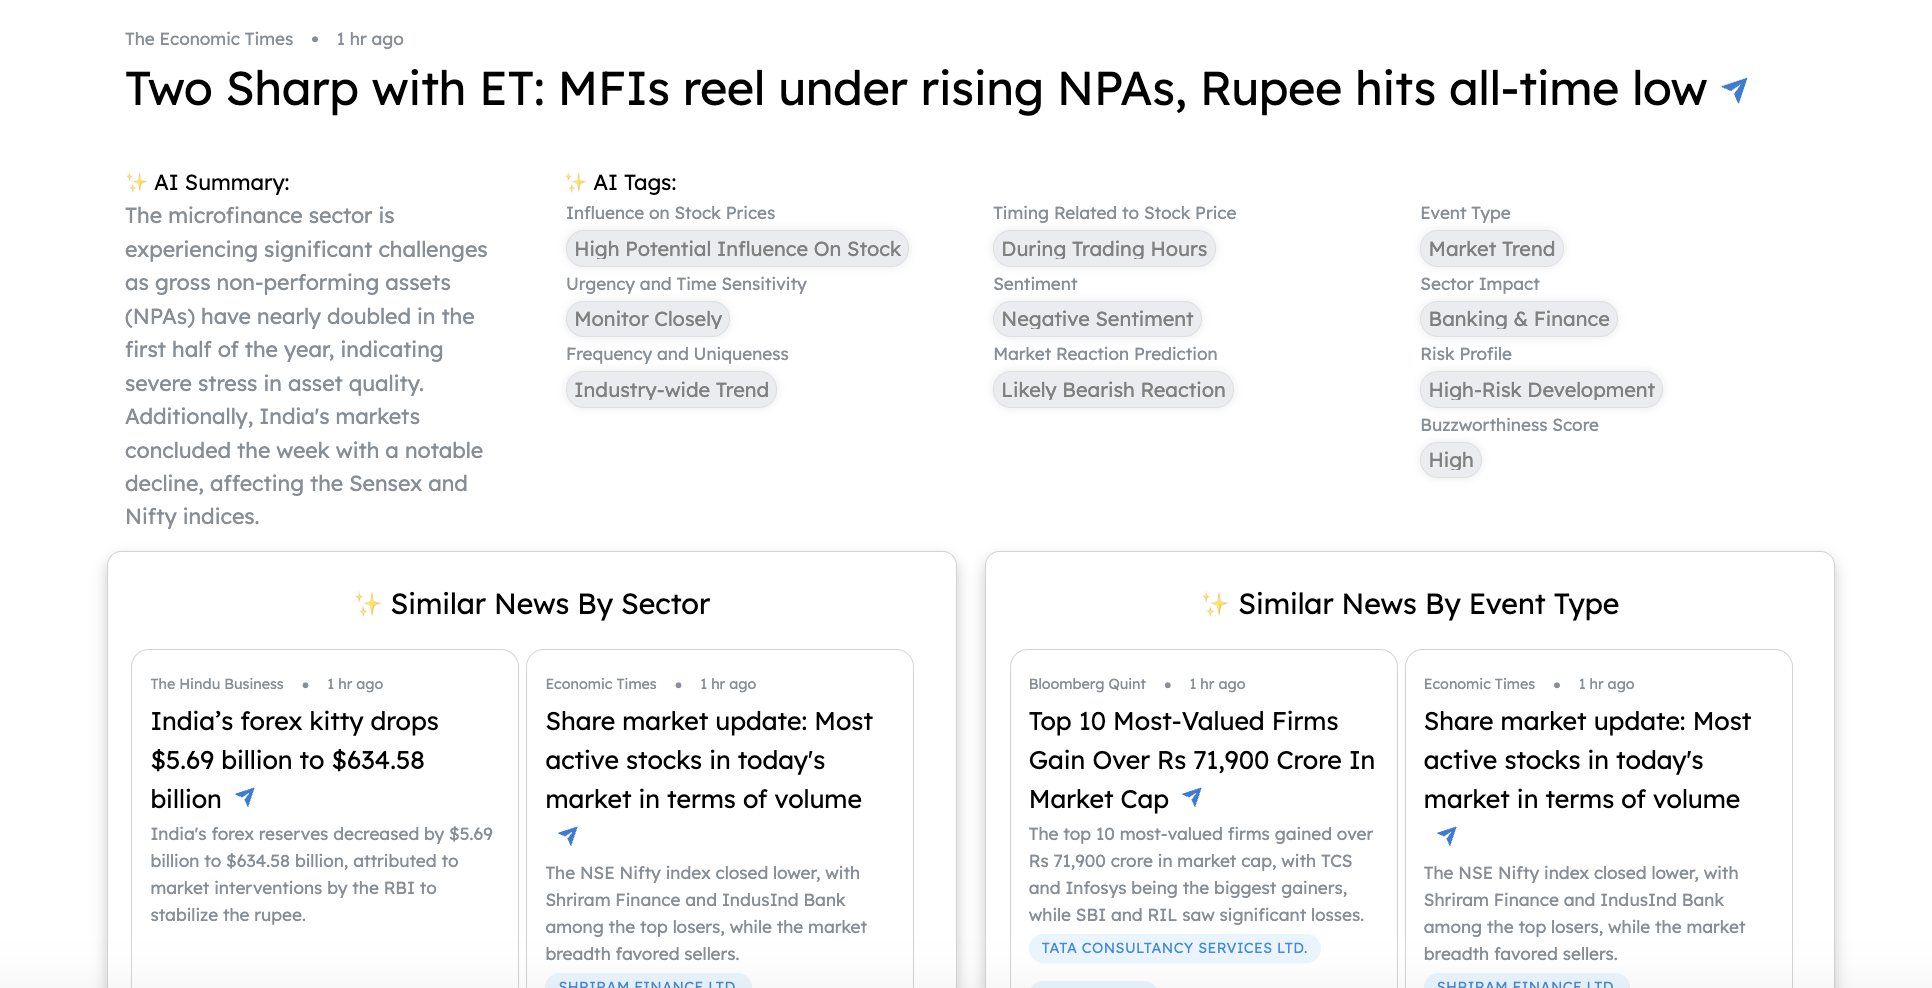Click sparkle icon beside Similar News By Event Type
This screenshot has width=1932, height=988.
click(x=1215, y=604)
